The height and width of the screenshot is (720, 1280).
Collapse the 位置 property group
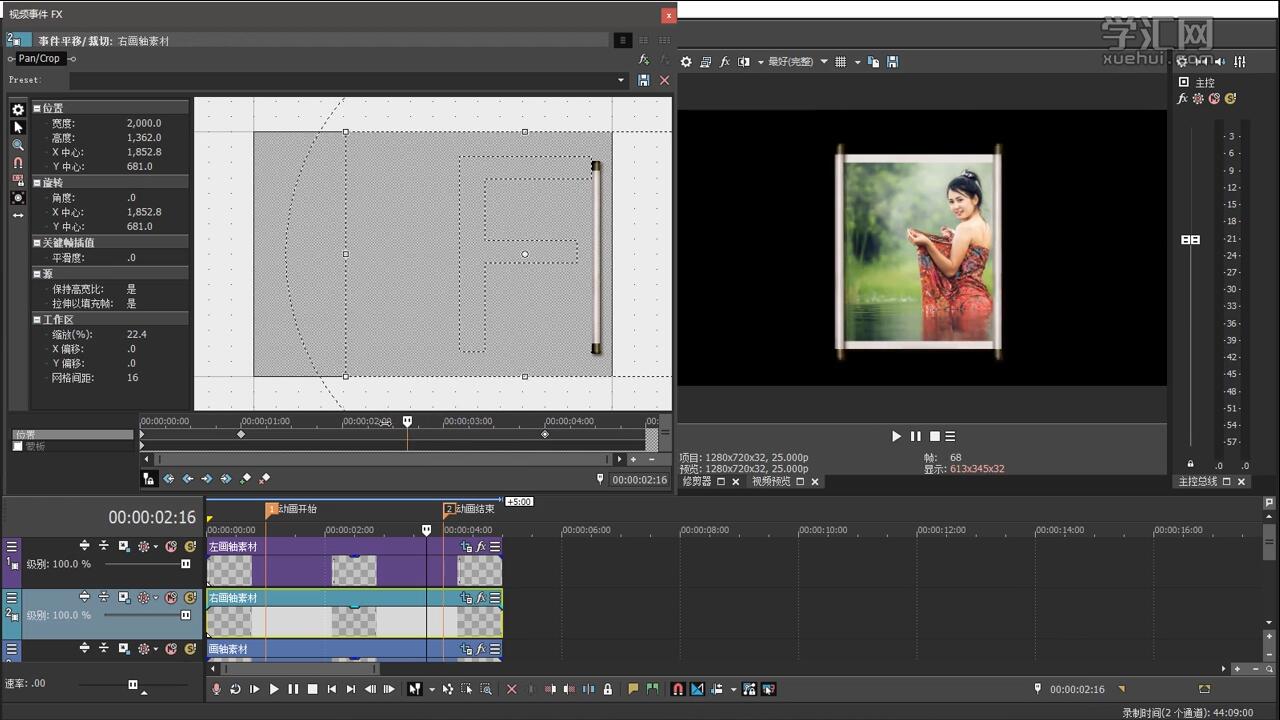37,108
